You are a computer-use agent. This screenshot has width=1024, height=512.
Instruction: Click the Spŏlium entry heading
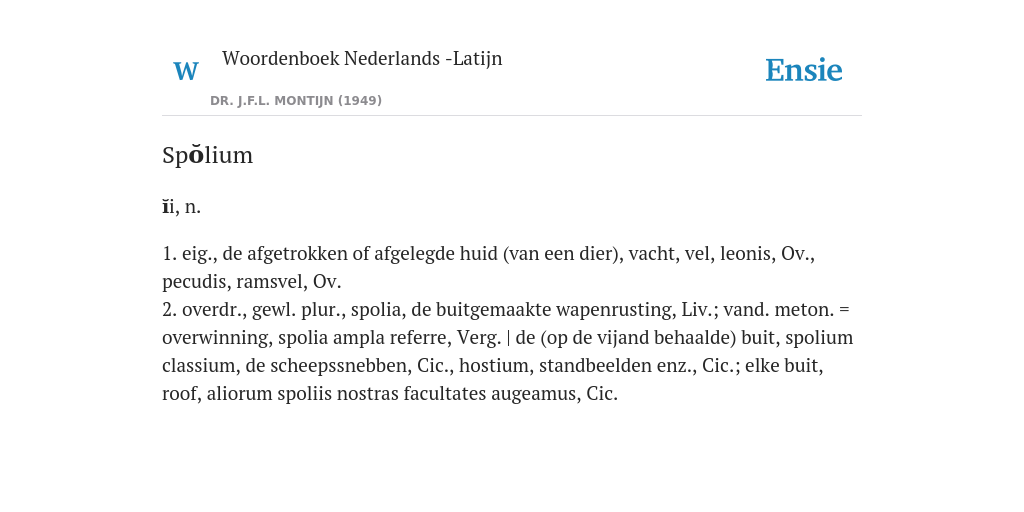(x=207, y=155)
